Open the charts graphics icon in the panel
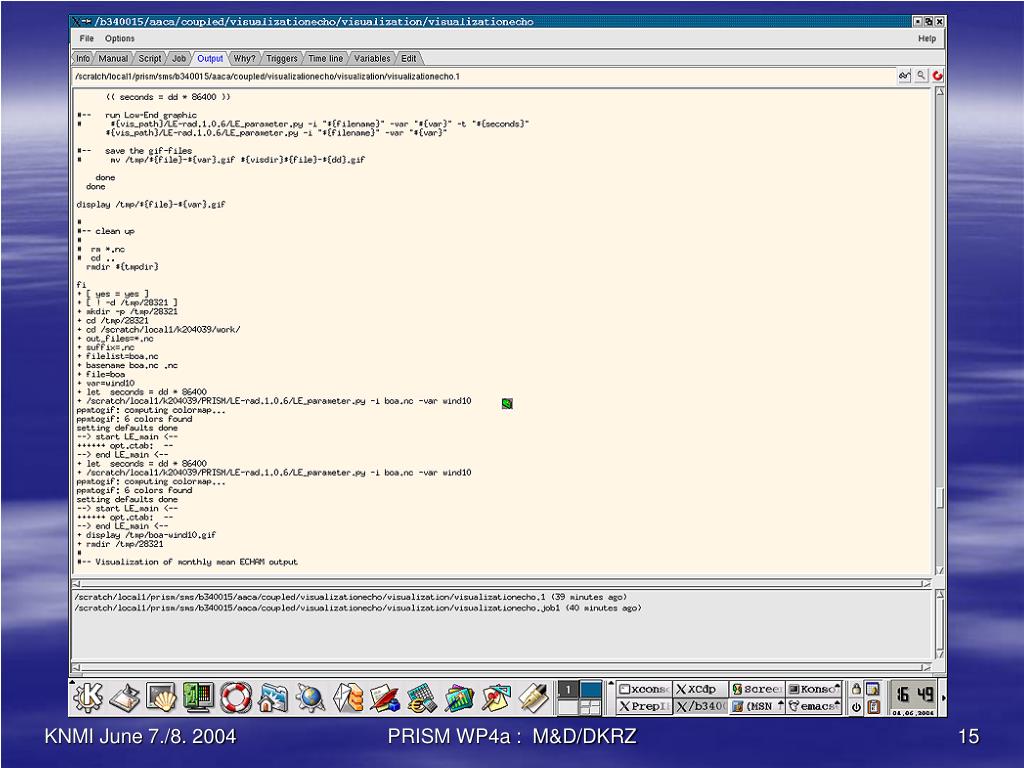Screen dimensions: 1024x768 (x=460, y=697)
